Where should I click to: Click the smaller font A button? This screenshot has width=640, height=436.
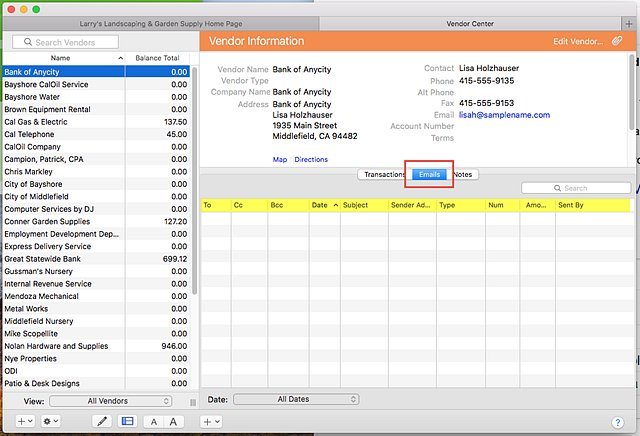(x=153, y=421)
